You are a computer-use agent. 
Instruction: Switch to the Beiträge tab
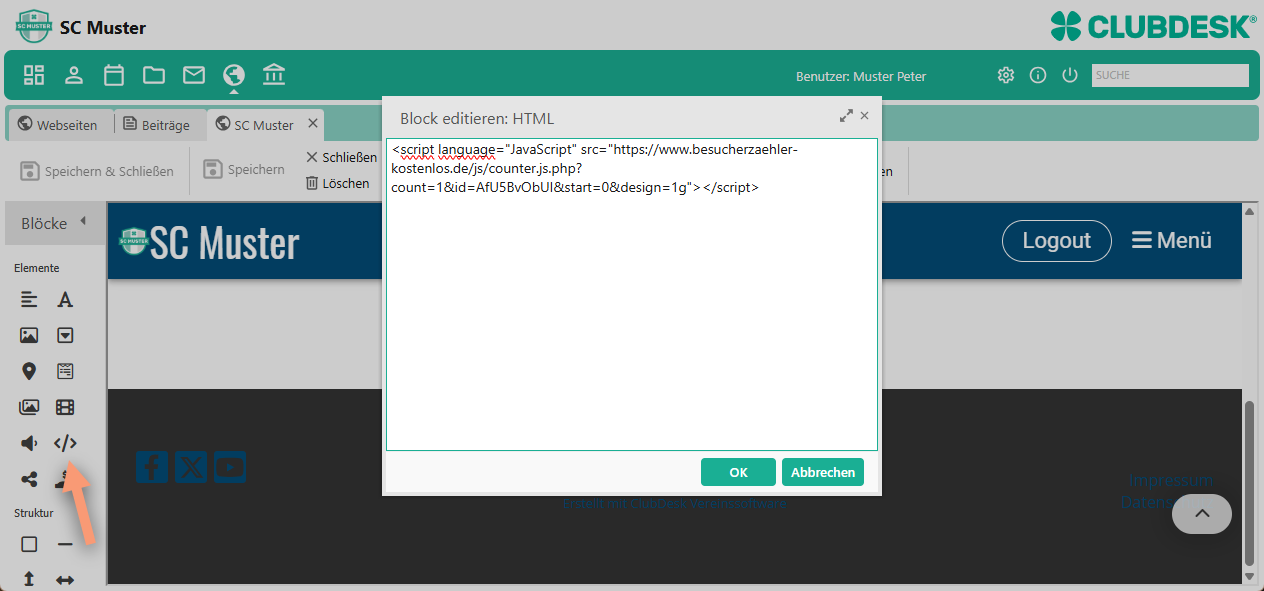pyautogui.click(x=157, y=125)
